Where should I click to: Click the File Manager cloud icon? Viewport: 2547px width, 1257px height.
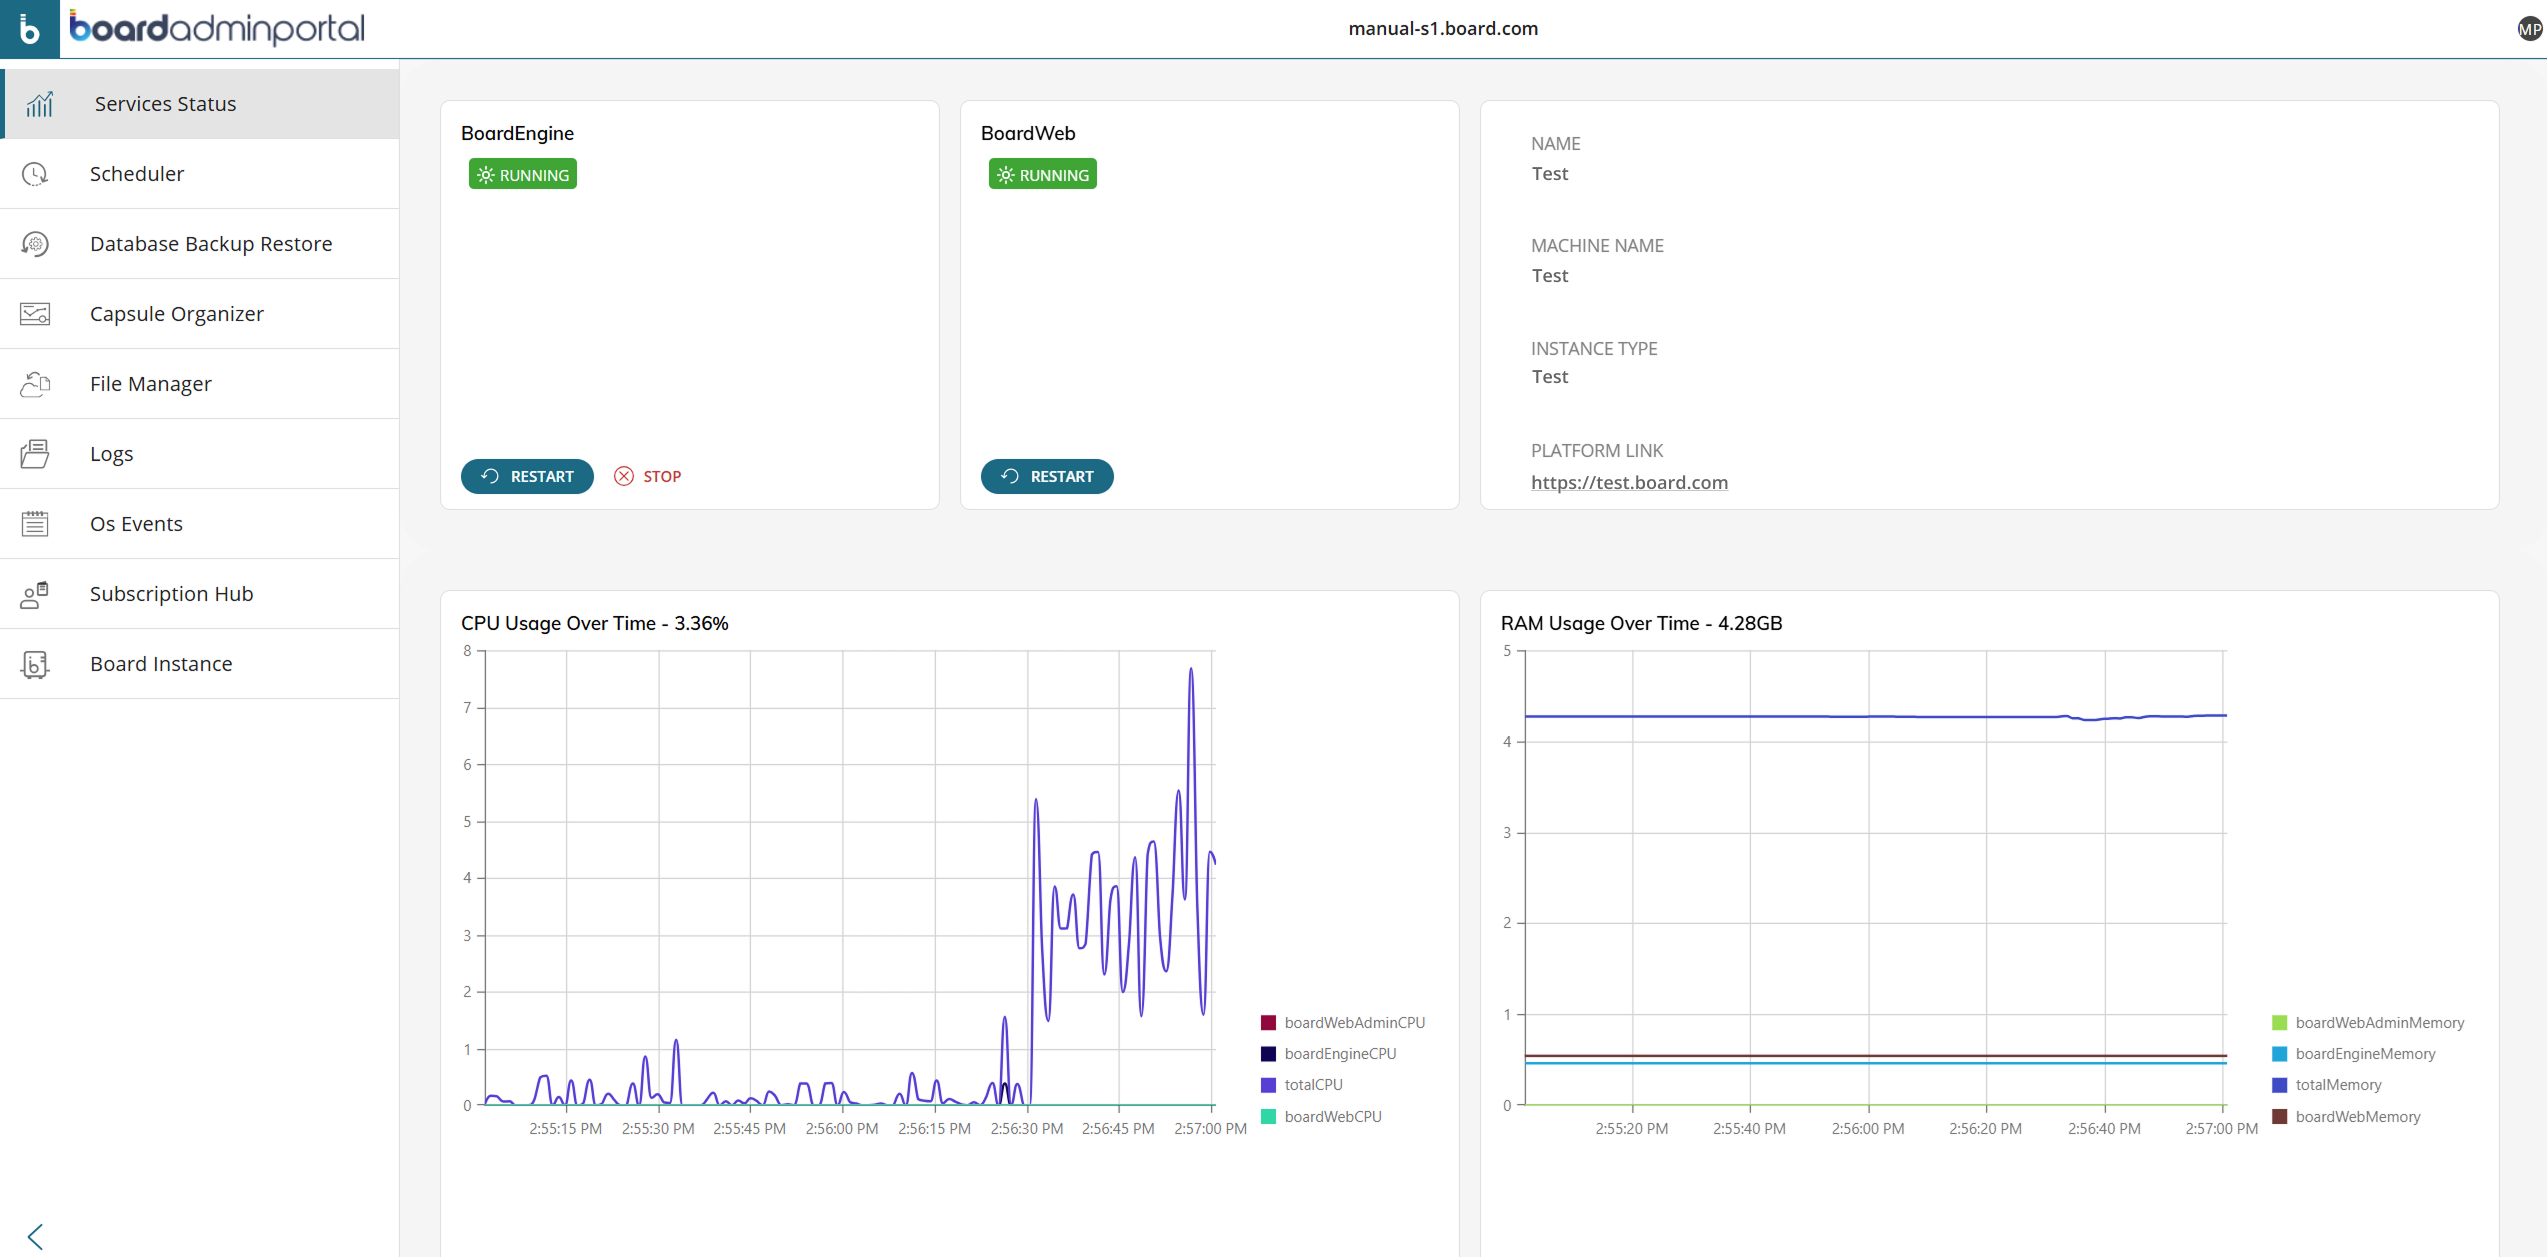pos(35,384)
